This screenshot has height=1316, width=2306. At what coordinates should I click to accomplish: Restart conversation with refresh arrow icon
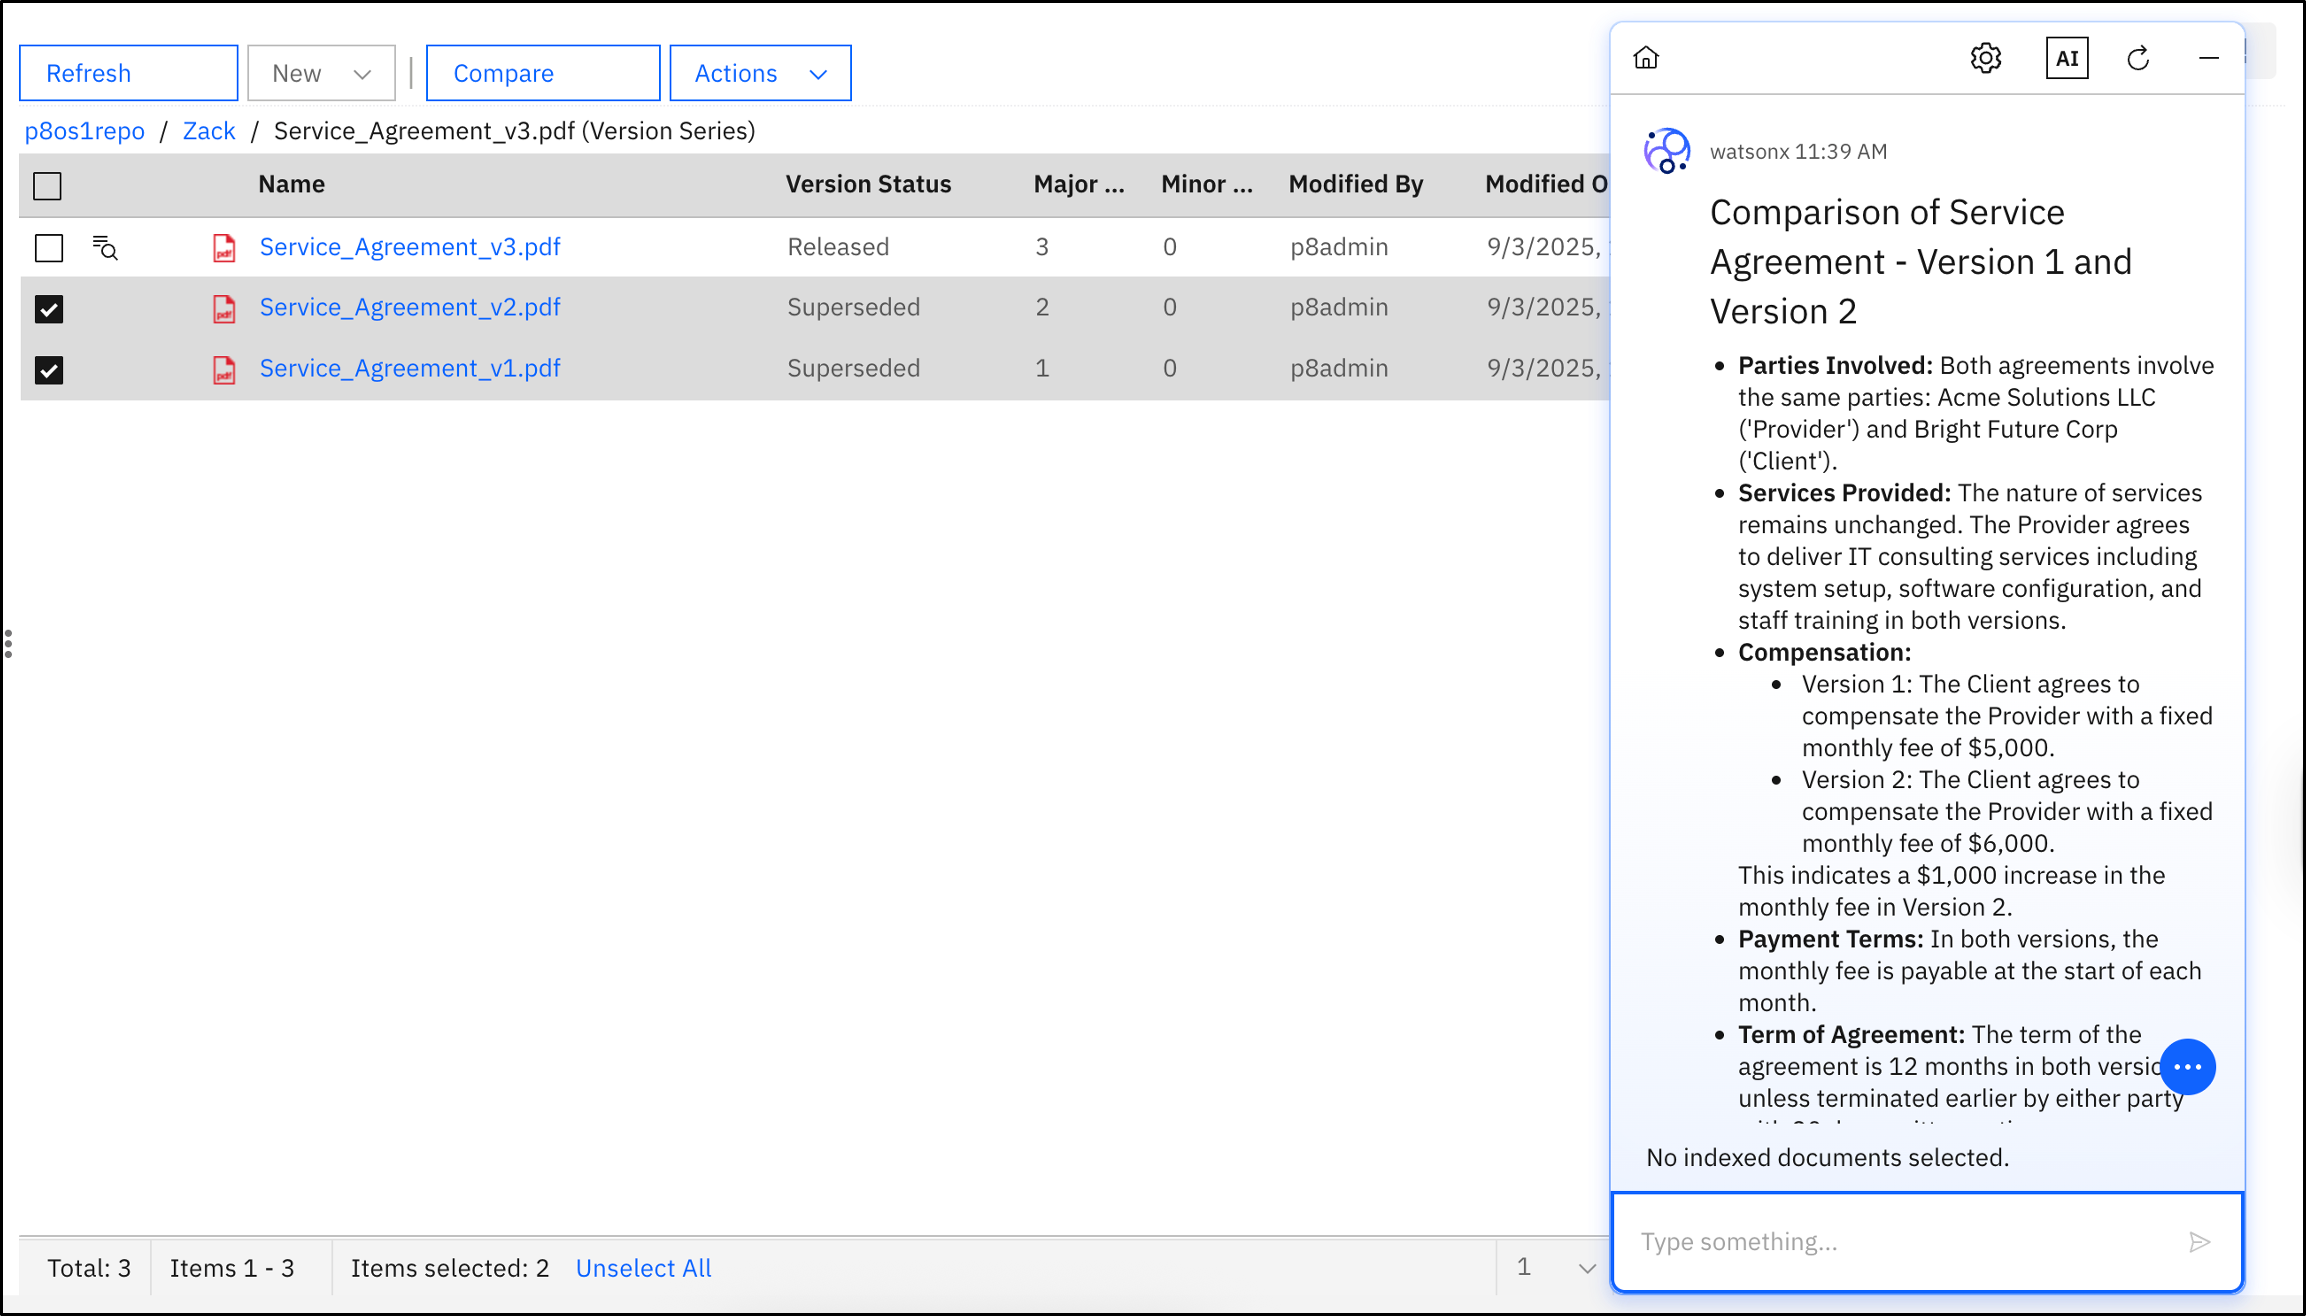coord(2138,58)
